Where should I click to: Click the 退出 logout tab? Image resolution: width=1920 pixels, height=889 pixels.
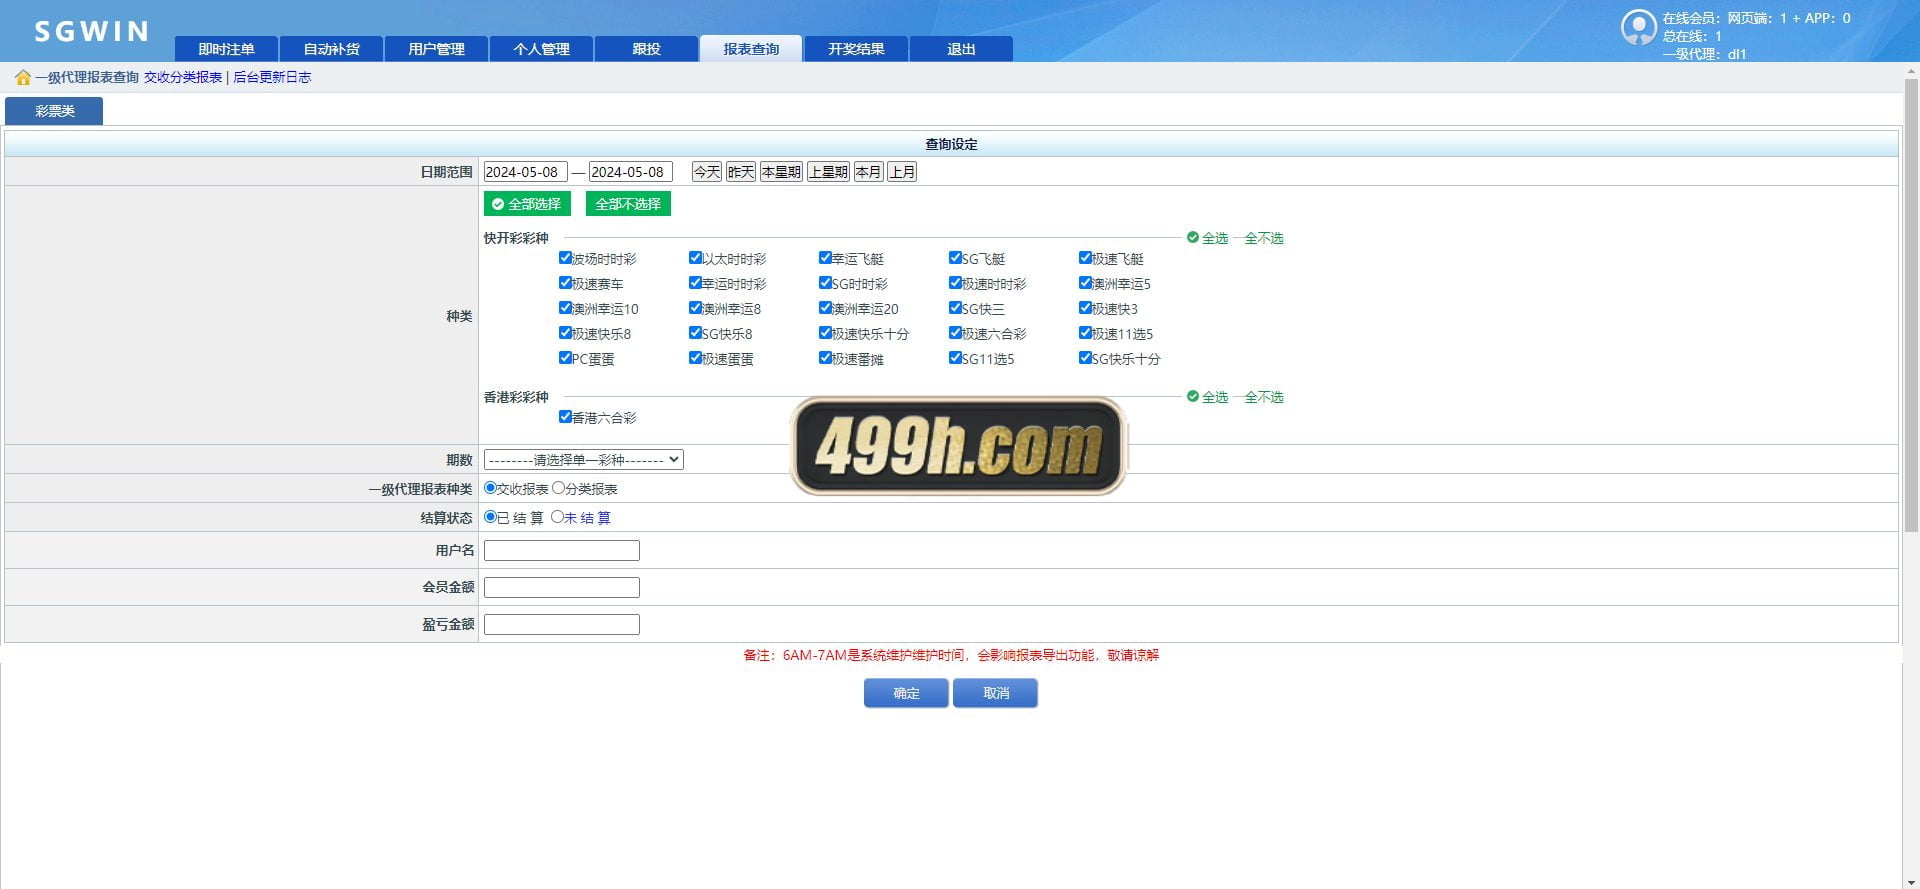coord(961,49)
